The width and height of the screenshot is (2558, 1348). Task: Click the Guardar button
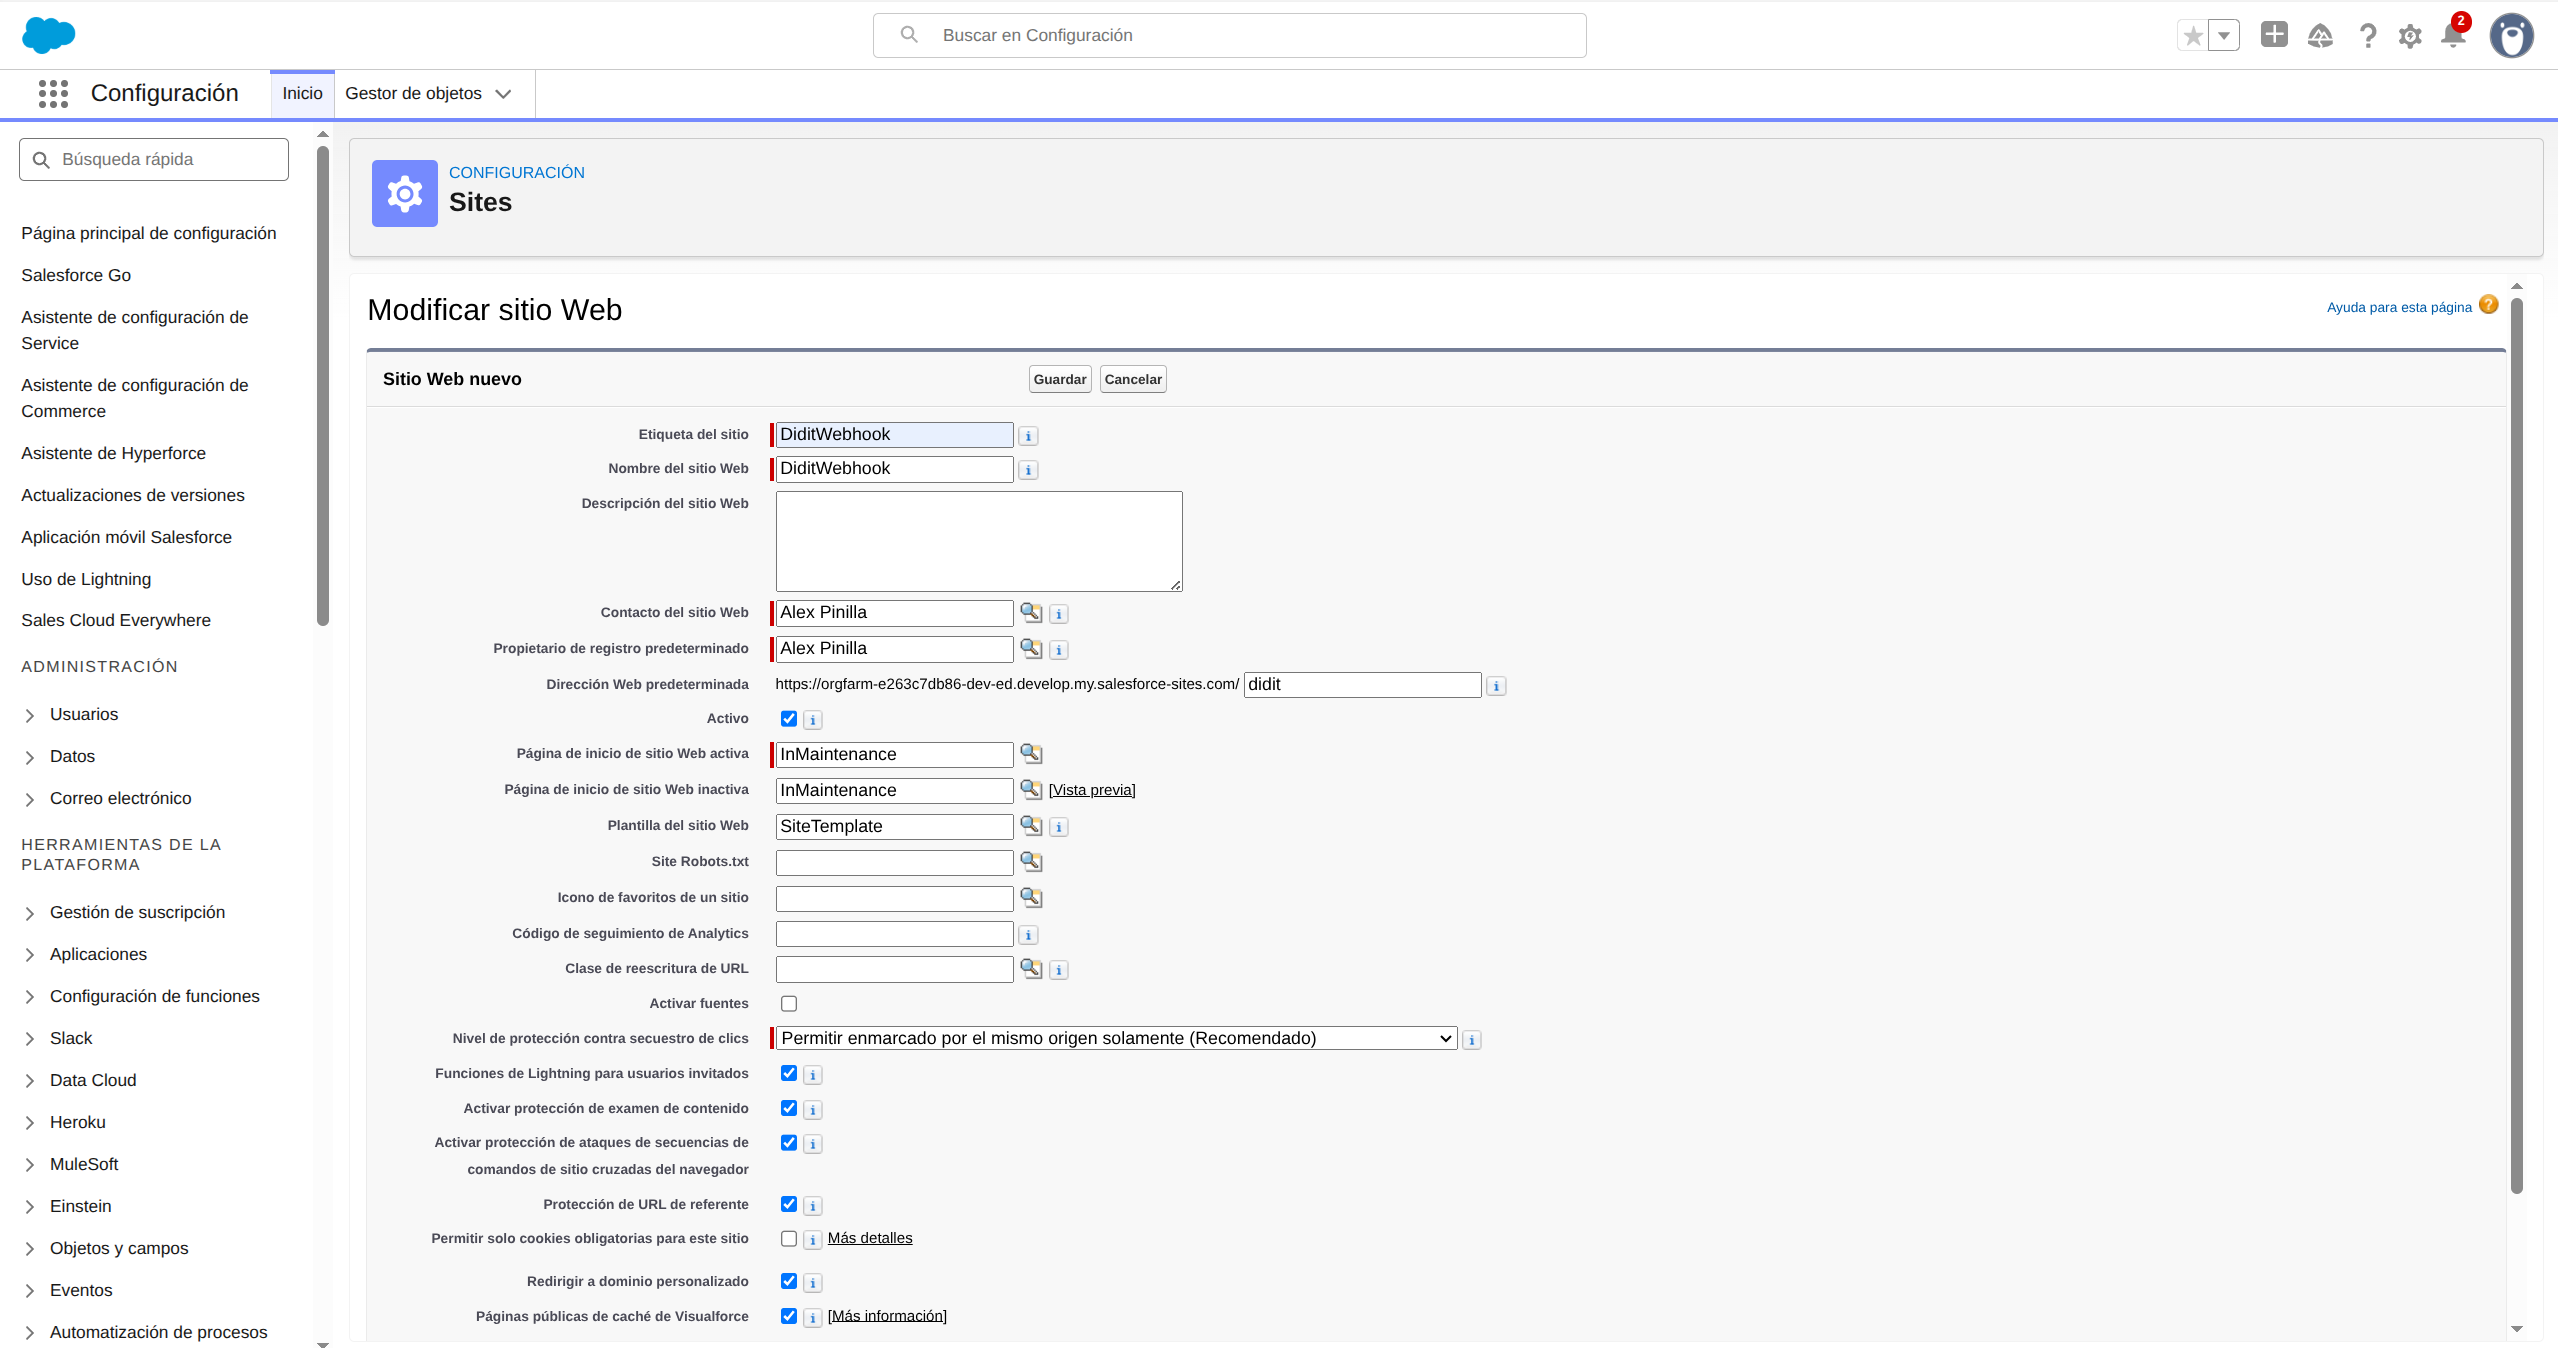click(x=1058, y=378)
